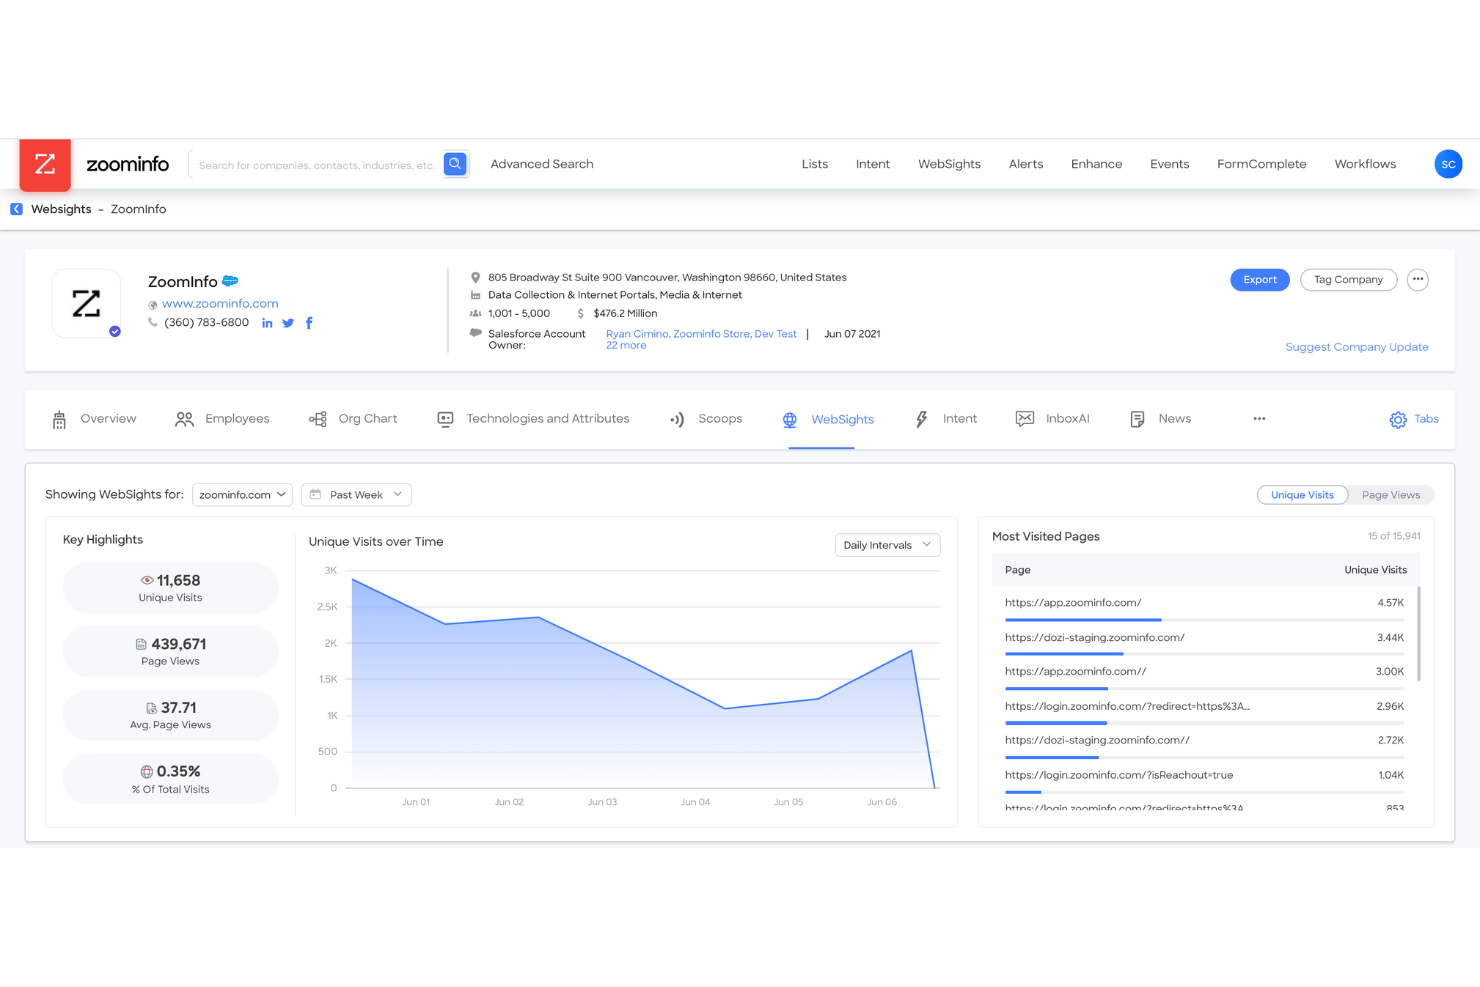This screenshot has height=987, width=1480.
Task: Click the WebSights globe icon
Action: (790, 420)
